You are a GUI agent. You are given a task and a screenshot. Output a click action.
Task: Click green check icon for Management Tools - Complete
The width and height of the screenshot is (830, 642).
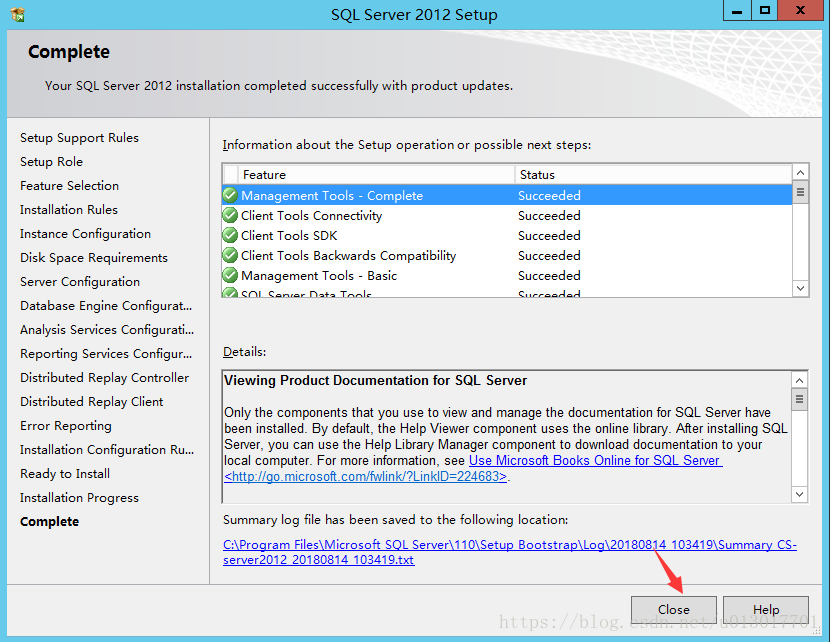coord(230,195)
